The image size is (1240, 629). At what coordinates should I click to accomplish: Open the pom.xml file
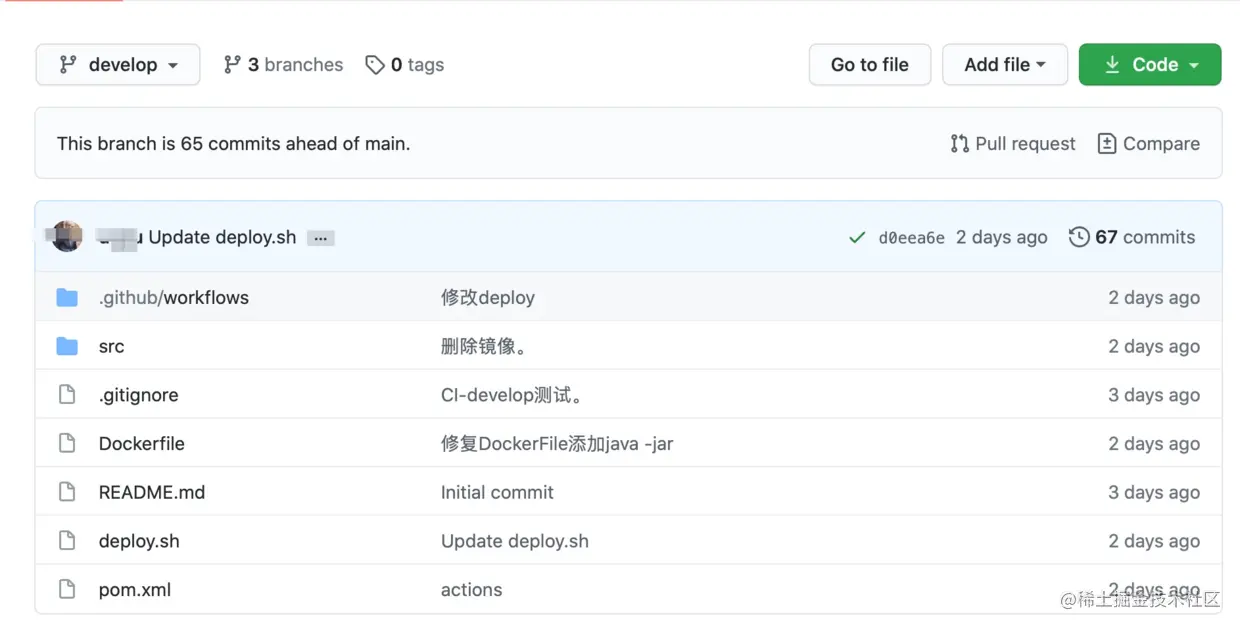coord(135,590)
